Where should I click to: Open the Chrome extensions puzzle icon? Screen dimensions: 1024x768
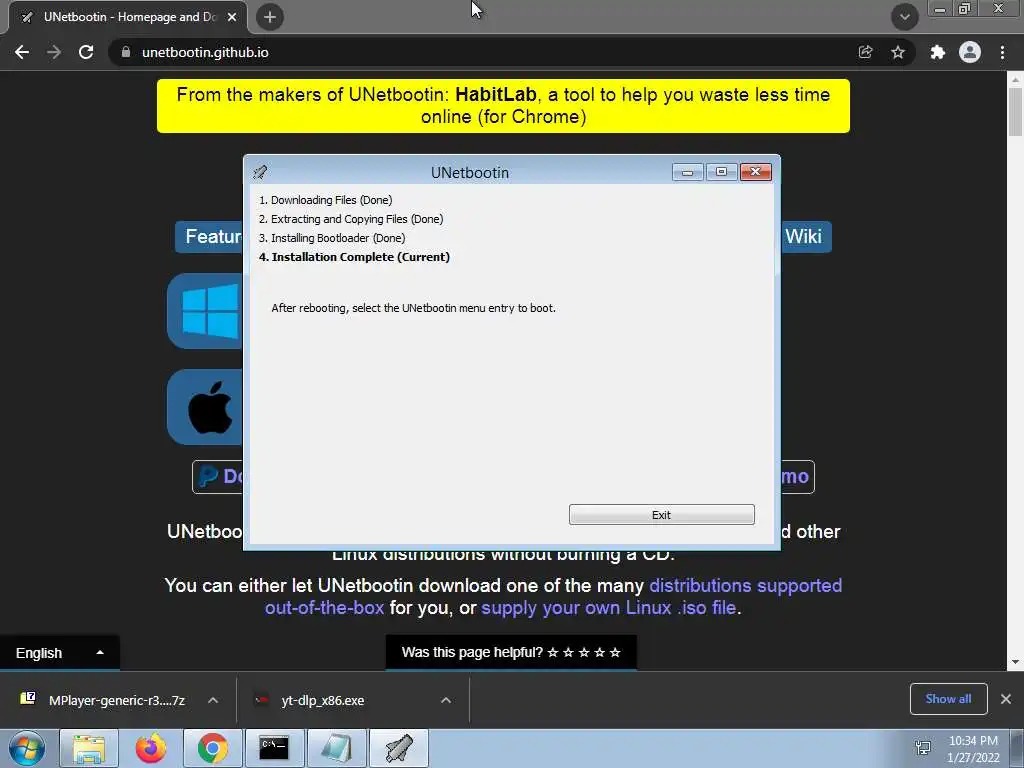(938, 52)
